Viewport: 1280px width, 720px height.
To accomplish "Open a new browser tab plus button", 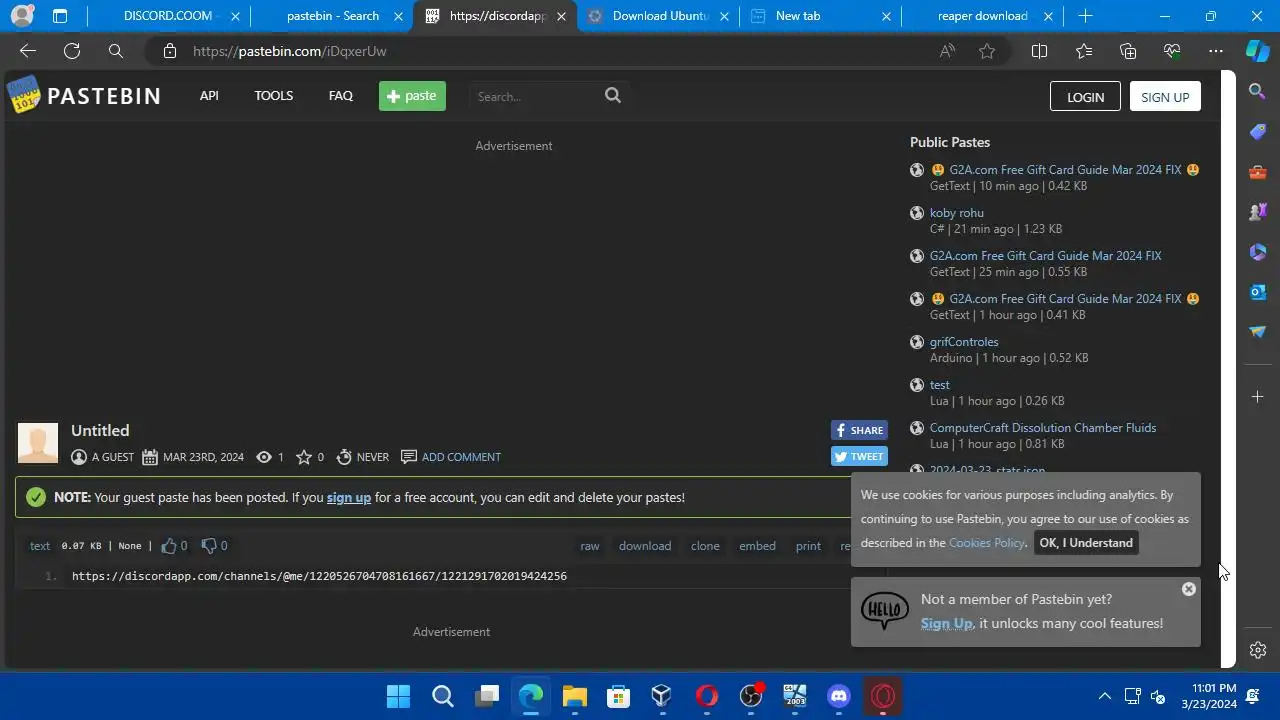I will (x=1085, y=16).
